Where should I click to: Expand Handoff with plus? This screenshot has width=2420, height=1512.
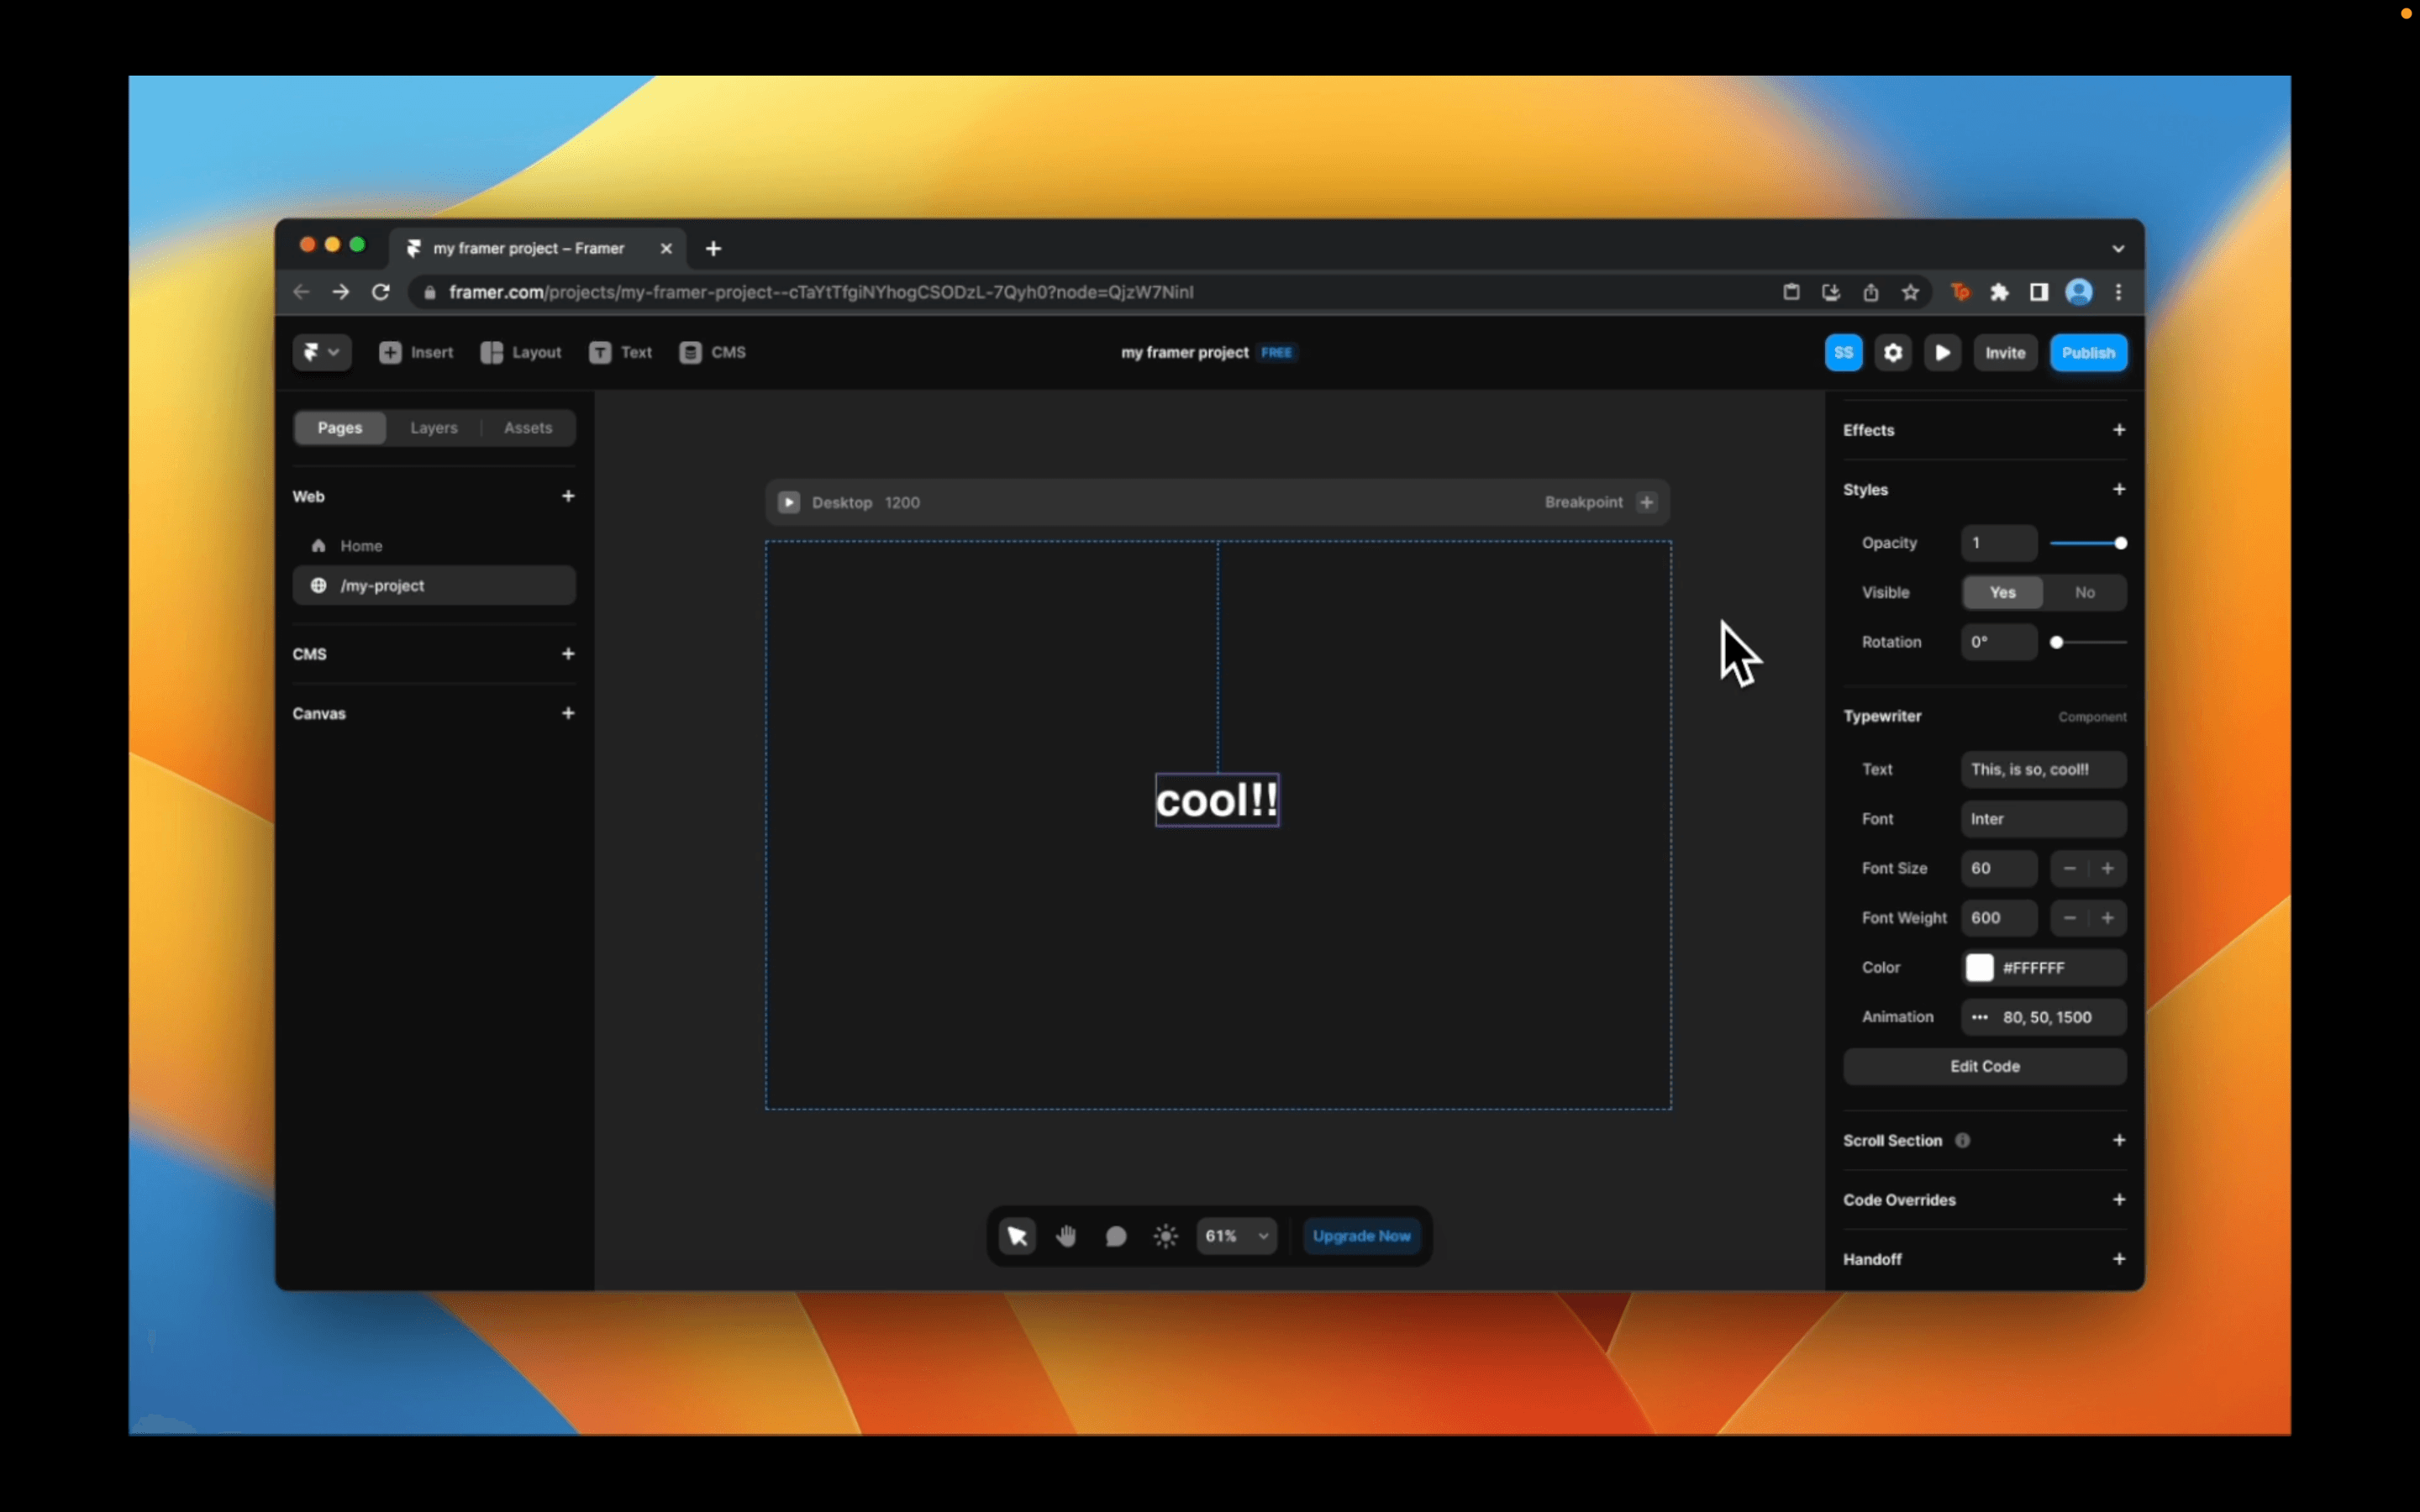(x=2119, y=1259)
